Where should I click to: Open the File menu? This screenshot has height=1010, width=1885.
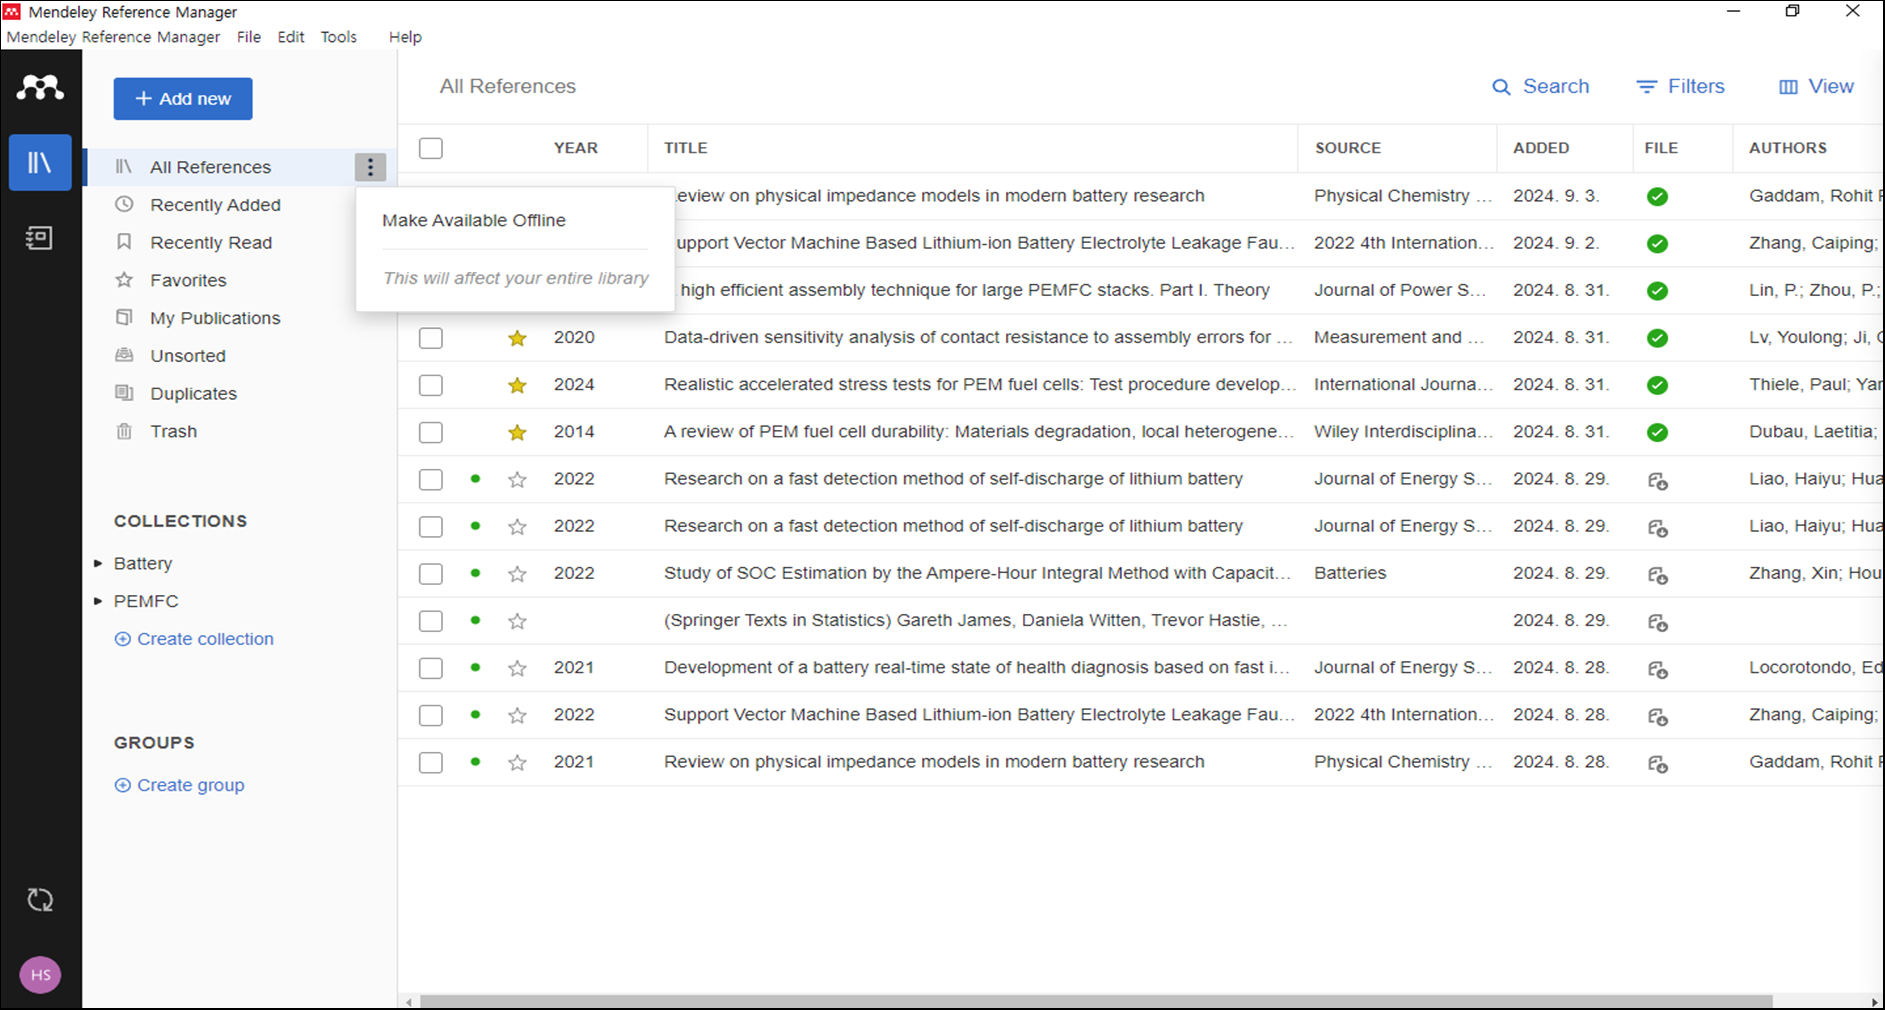(x=249, y=37)
